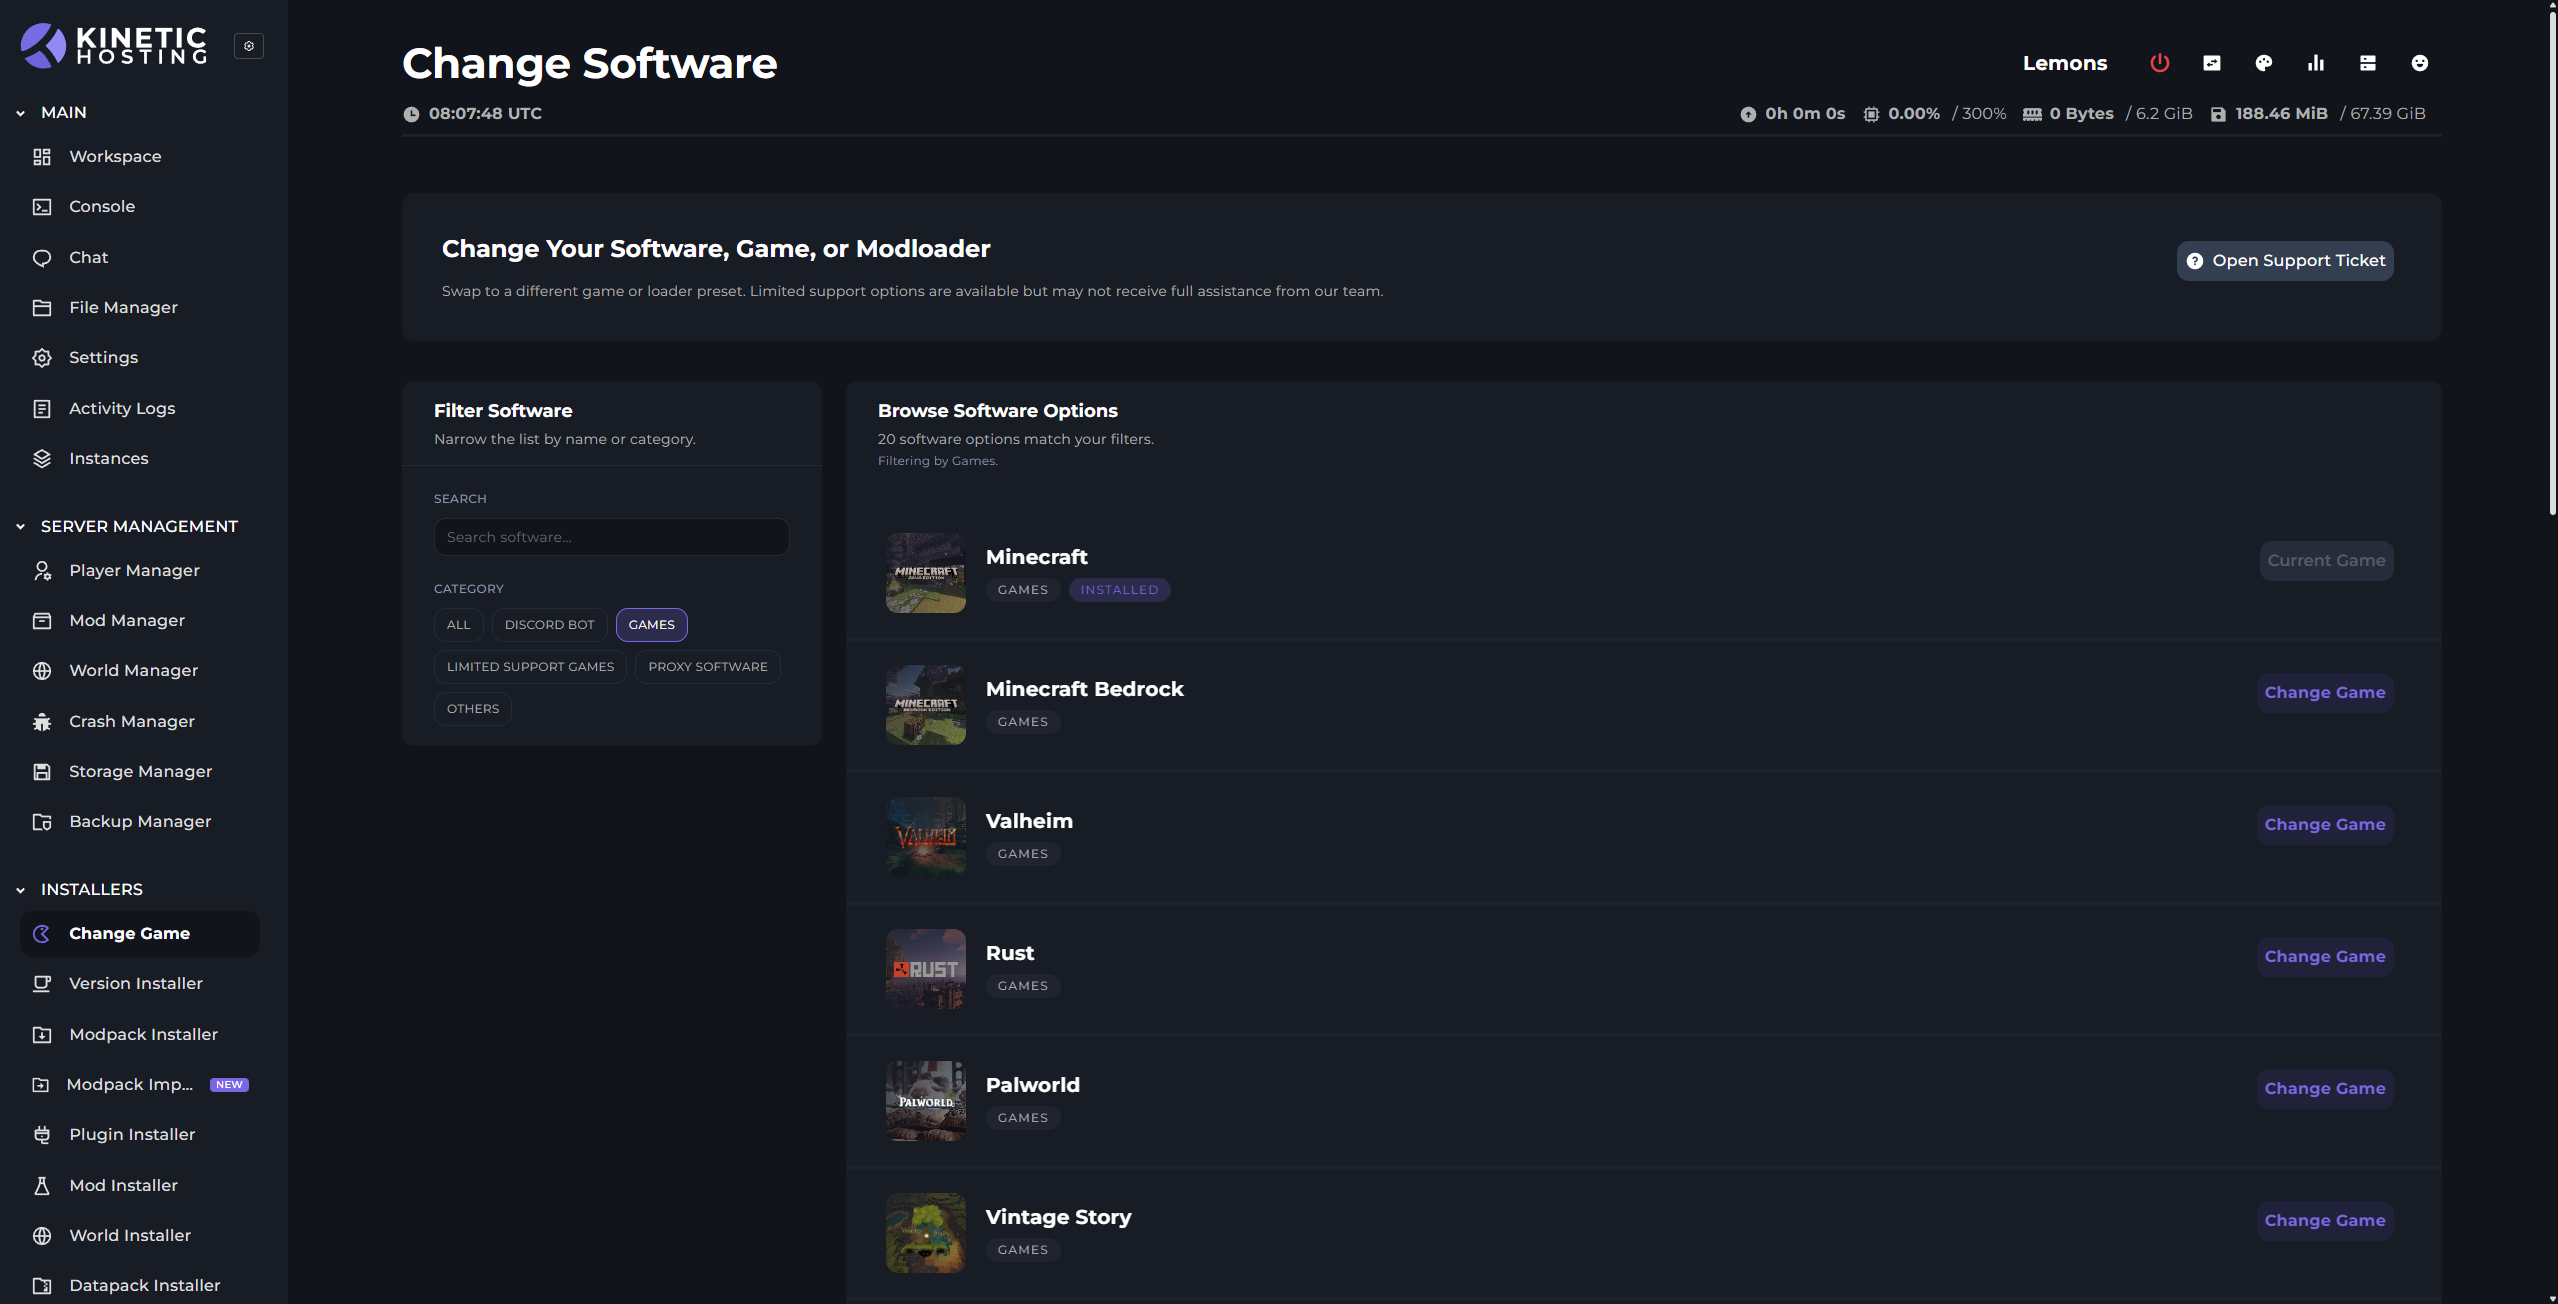Open the user account face icon
Screen dimensions: 2558x1304
[x=2419, y=63]
